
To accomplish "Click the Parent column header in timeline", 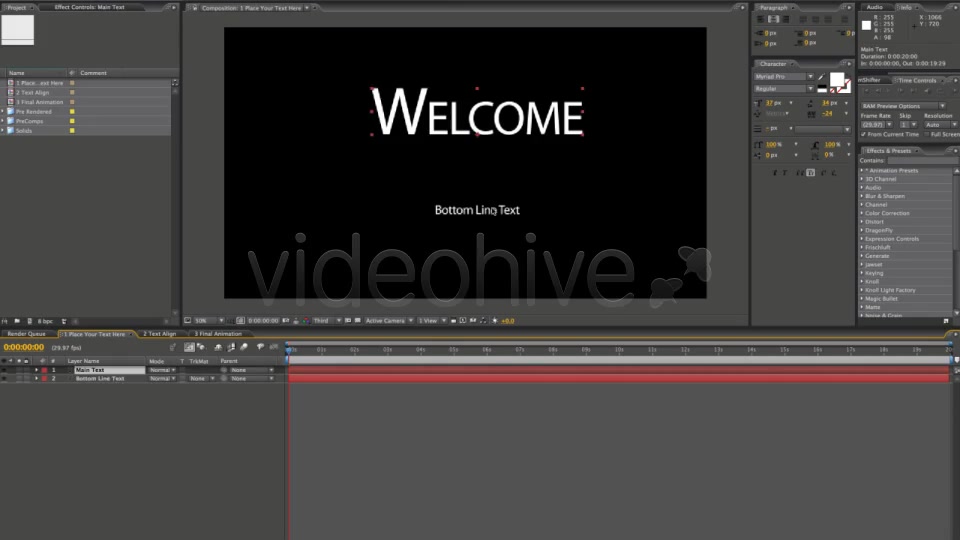I will pyautogui.click(x=229, y=361).
